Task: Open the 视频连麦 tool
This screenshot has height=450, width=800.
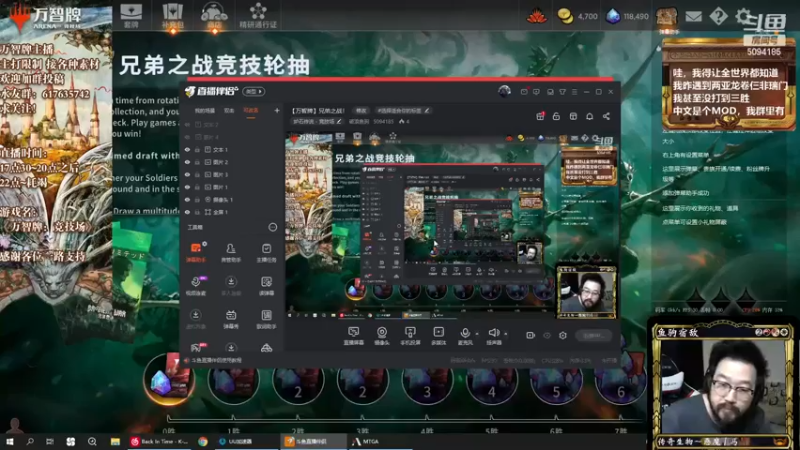Action: pyautogui.click(x=196, y=285)
